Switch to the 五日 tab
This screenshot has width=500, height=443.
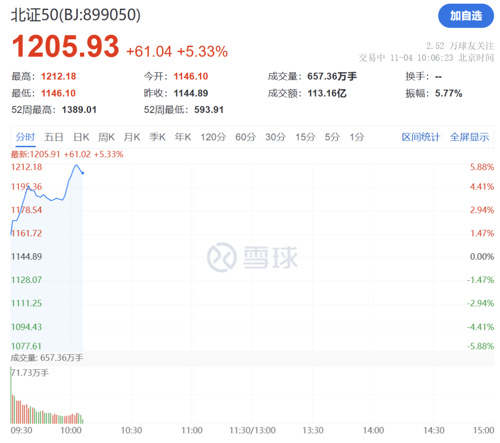point(54,137)
